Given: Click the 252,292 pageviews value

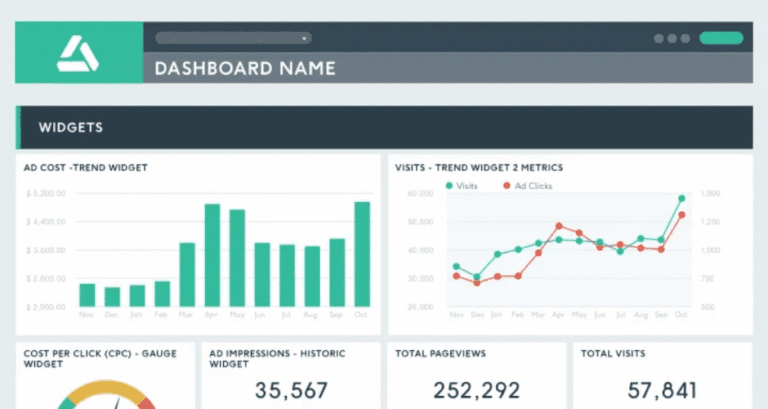Looking at the screenshot, I should point(476,390).
